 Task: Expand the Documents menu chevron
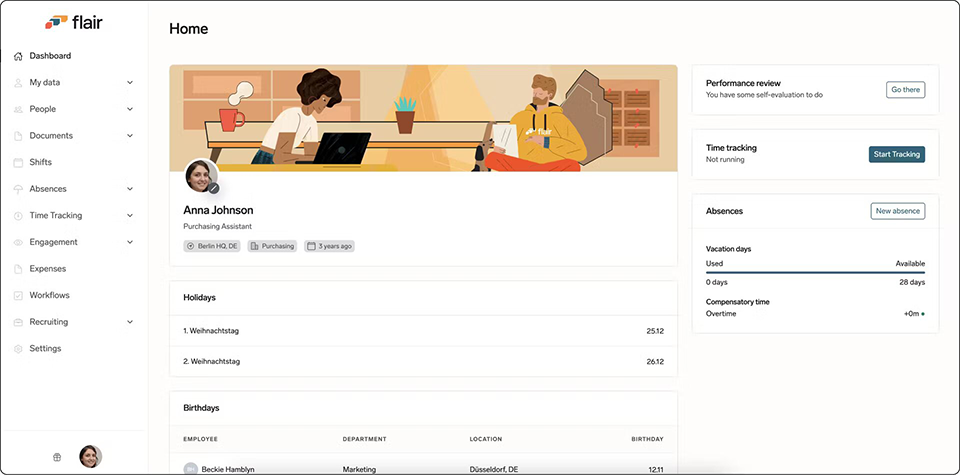(130, 136)
